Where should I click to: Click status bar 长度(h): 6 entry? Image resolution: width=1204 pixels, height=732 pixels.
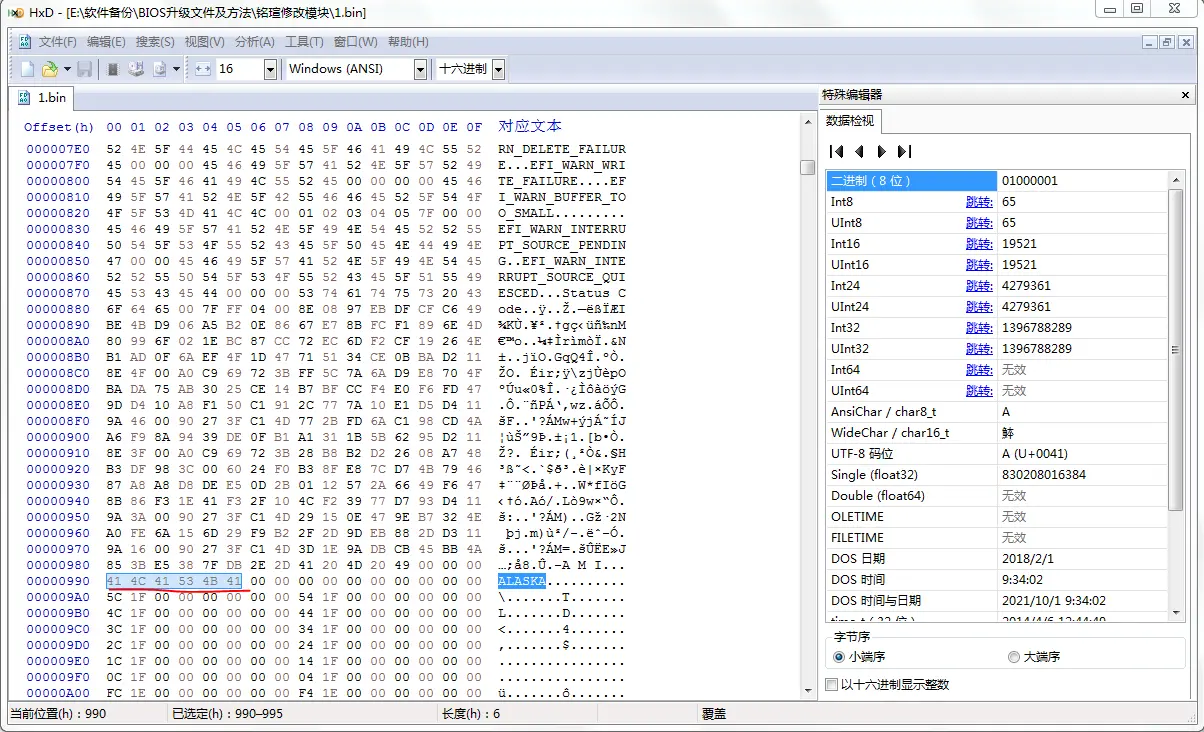tap(471, 714)
